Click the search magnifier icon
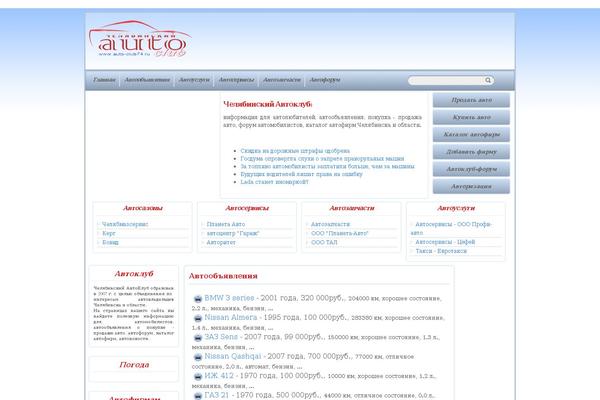 click(488, 80)
